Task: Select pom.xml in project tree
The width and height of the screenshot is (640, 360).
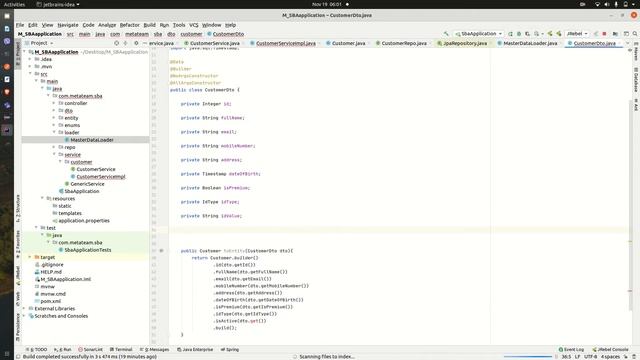Action: (51, 301)
